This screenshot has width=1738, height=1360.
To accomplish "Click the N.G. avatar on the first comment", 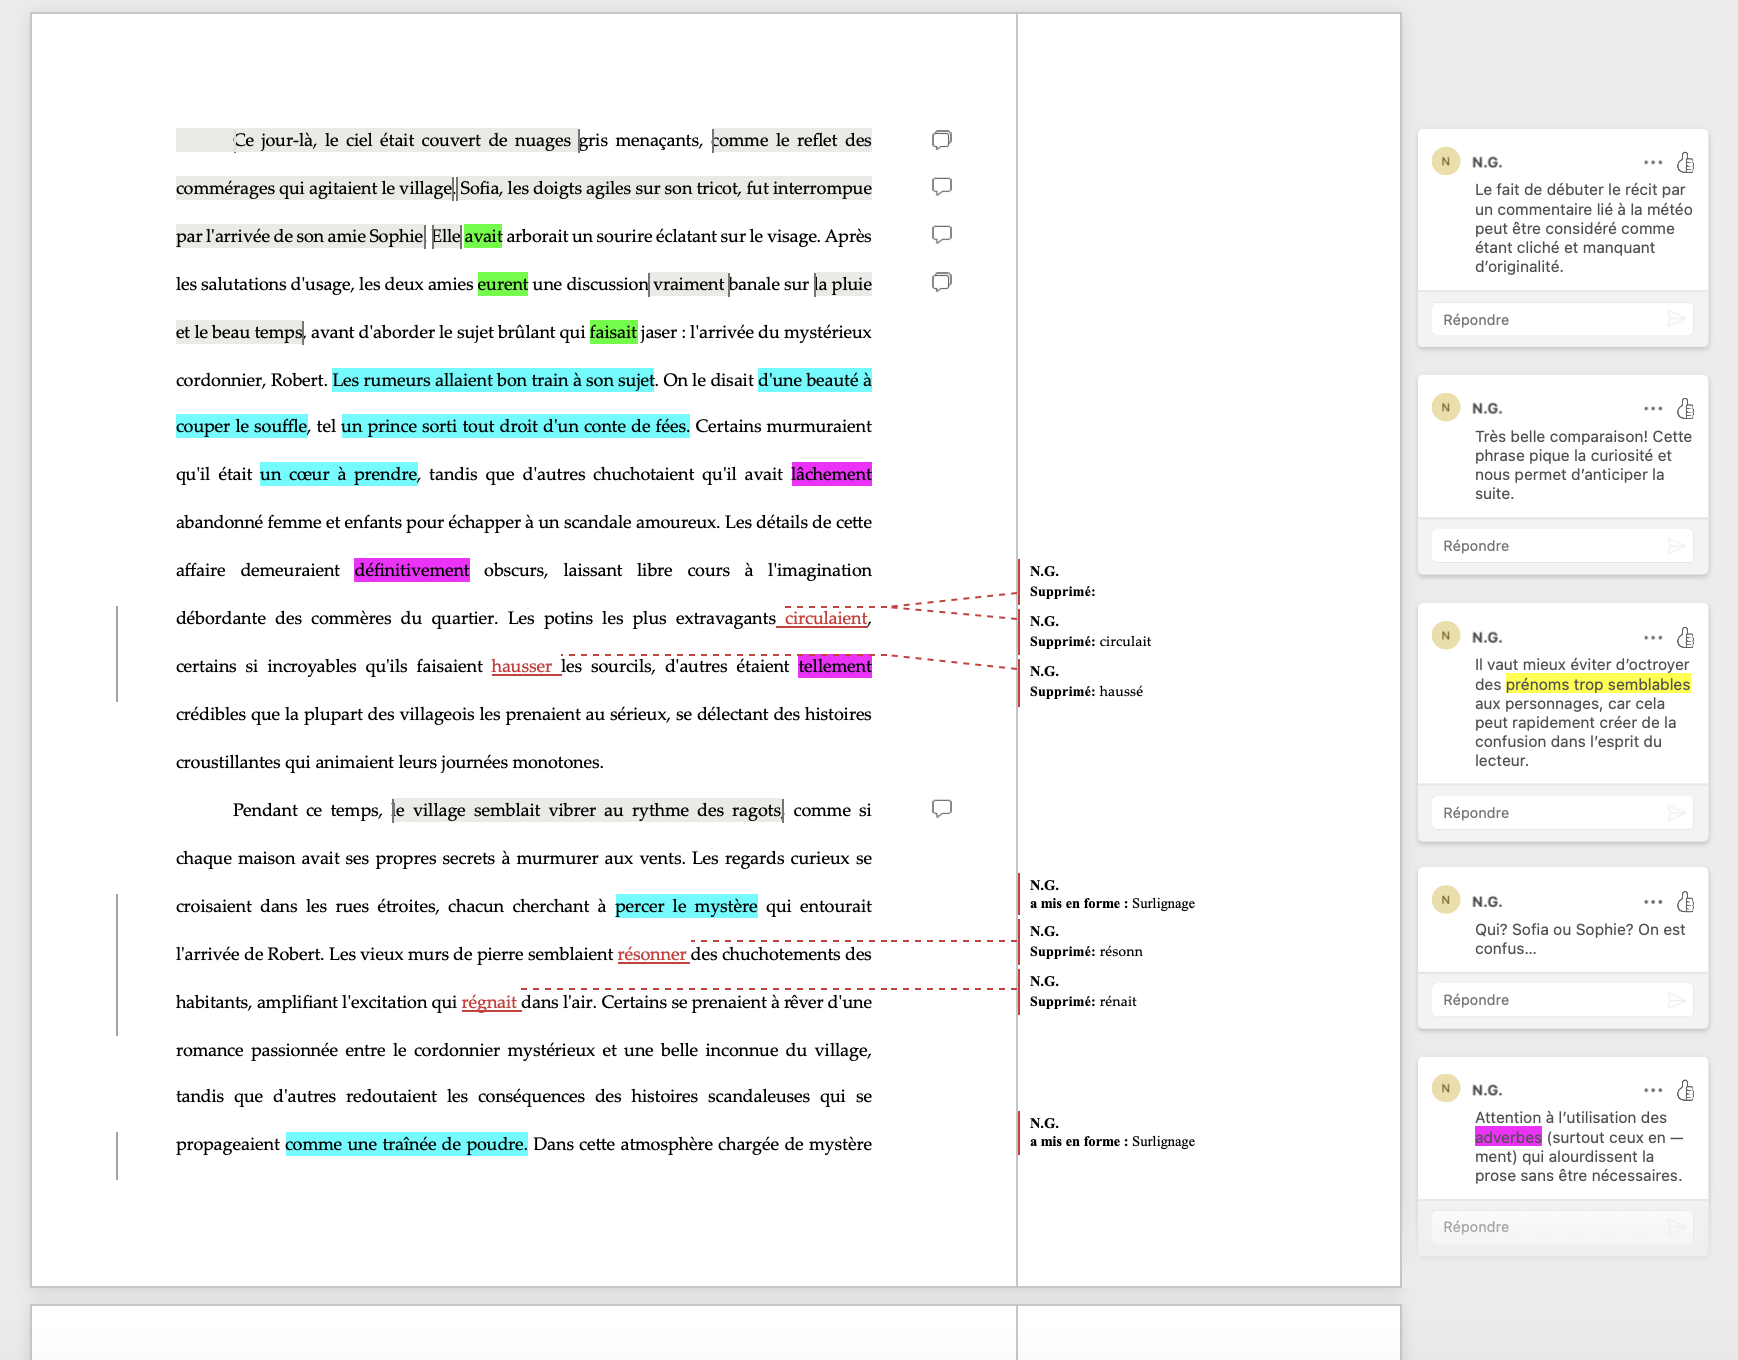I will [x=1444, y=161].
